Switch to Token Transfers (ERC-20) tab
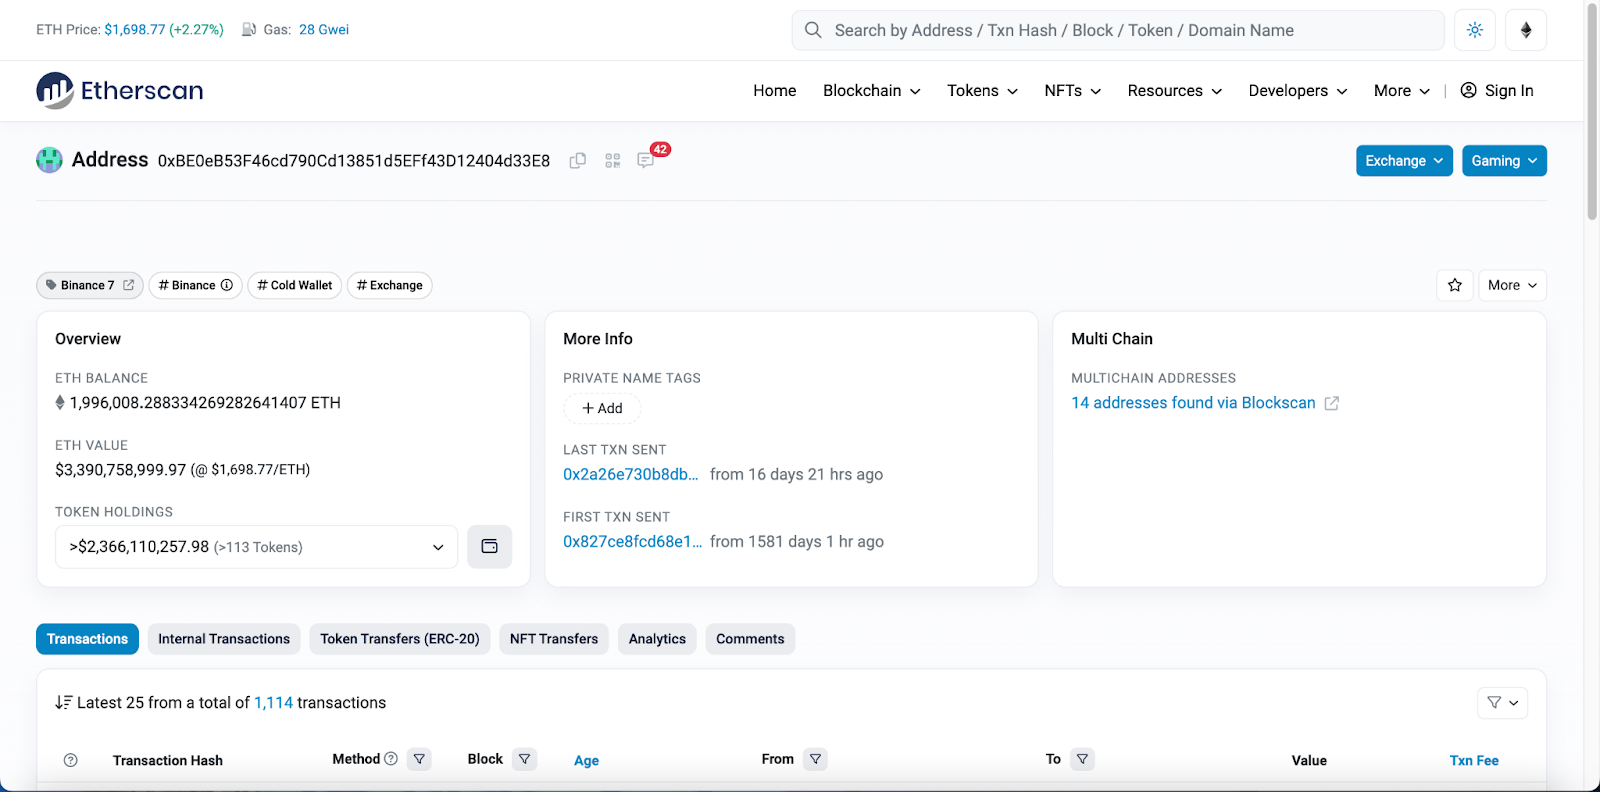The image size is (1600, 792). pyautogui.click(x=400, y=639)
